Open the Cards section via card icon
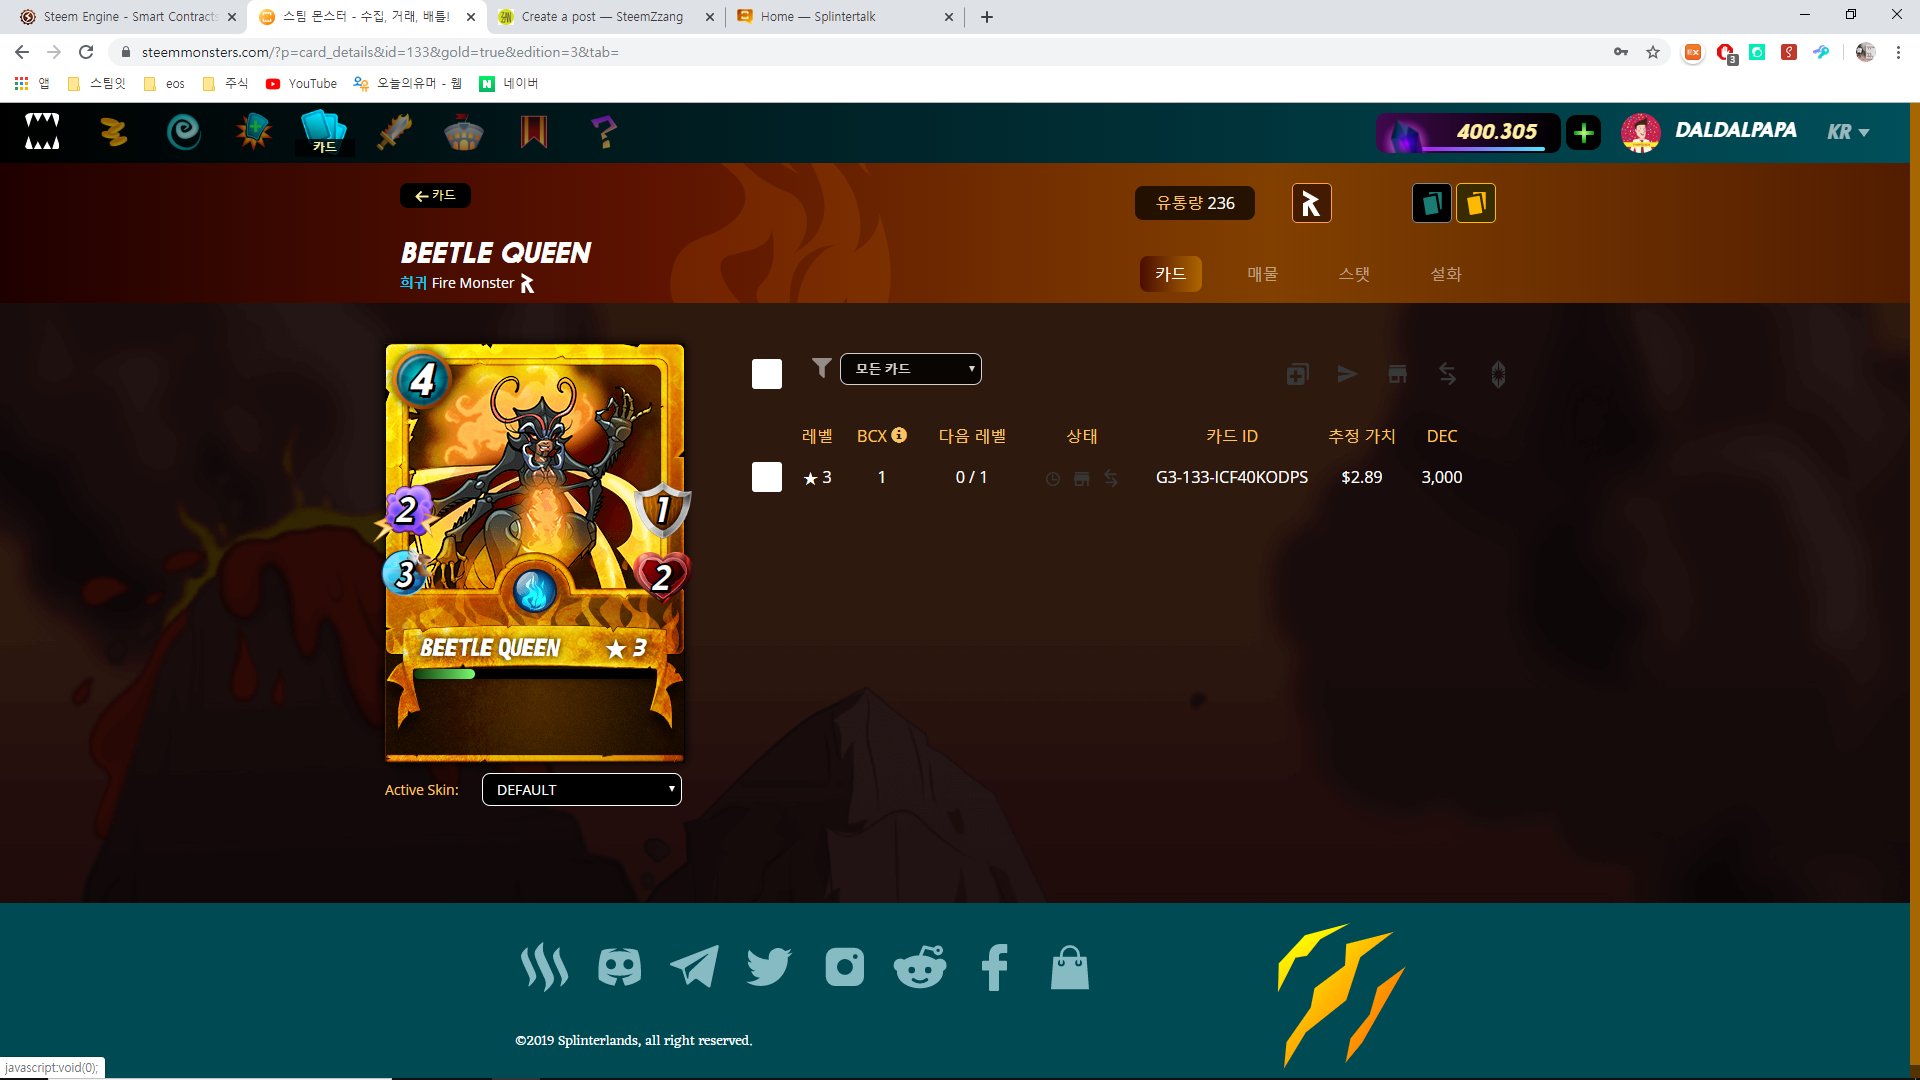The width and height of the screenshot is (1920, 1080). (x=322, y=131)
